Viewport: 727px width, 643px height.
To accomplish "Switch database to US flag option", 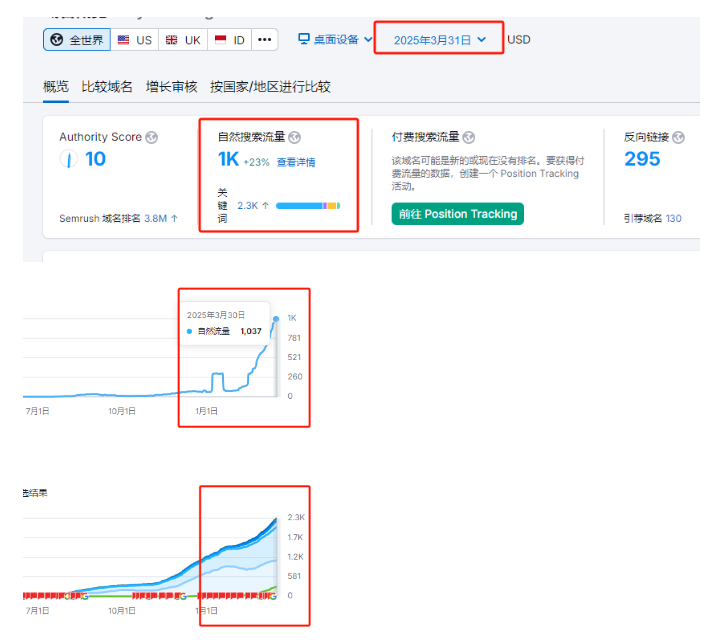I will coord(135,40).
